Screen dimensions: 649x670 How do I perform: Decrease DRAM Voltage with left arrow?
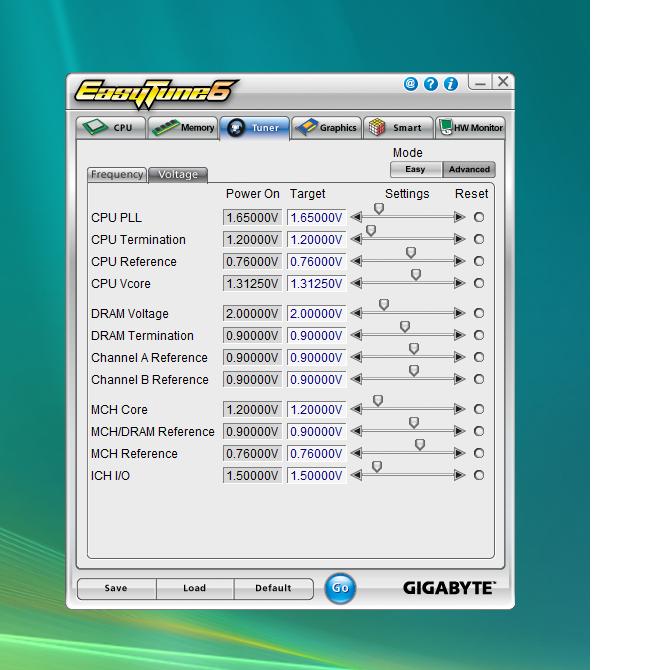pos(356,313)
